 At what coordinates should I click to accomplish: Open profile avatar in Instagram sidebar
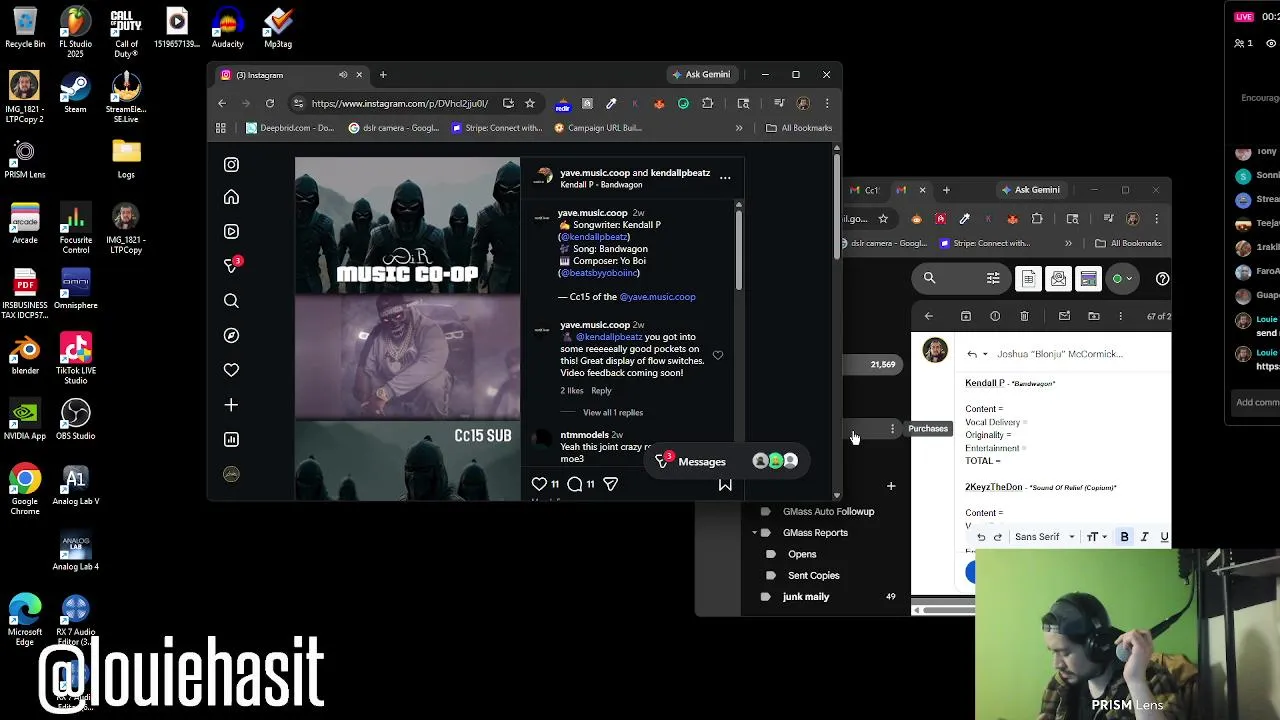point(231,474)
